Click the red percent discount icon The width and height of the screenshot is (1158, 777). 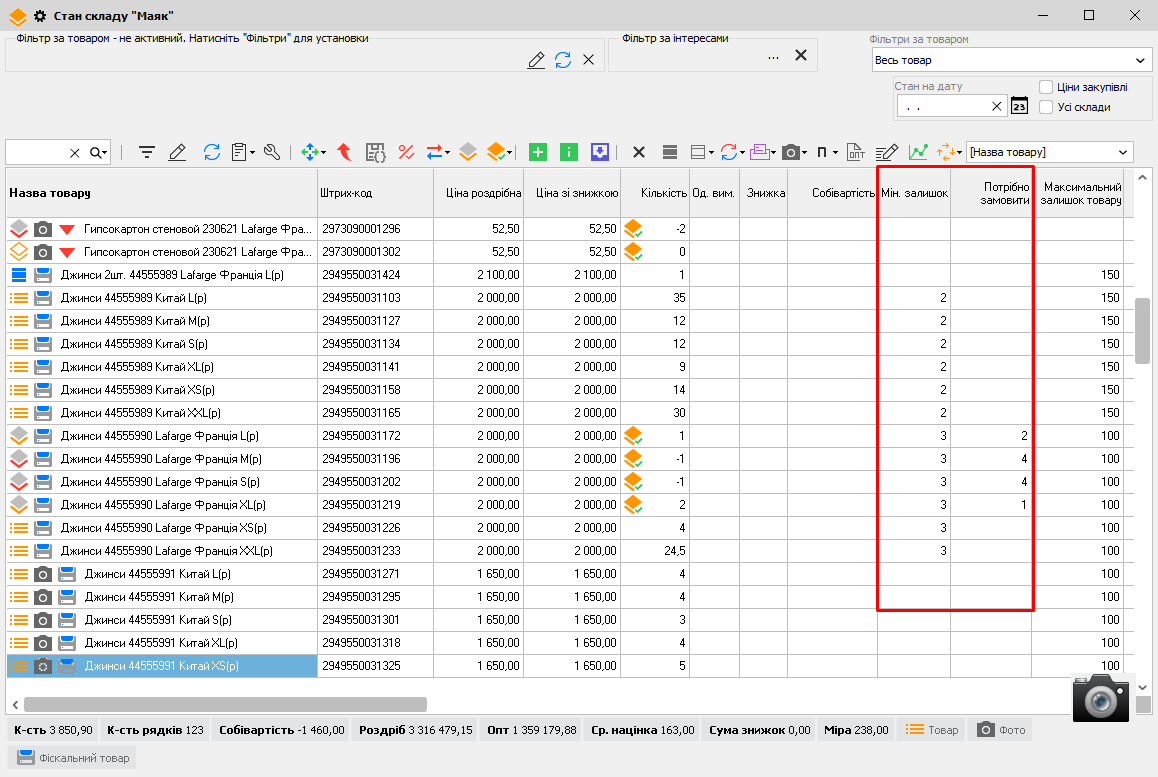[406, 152]
